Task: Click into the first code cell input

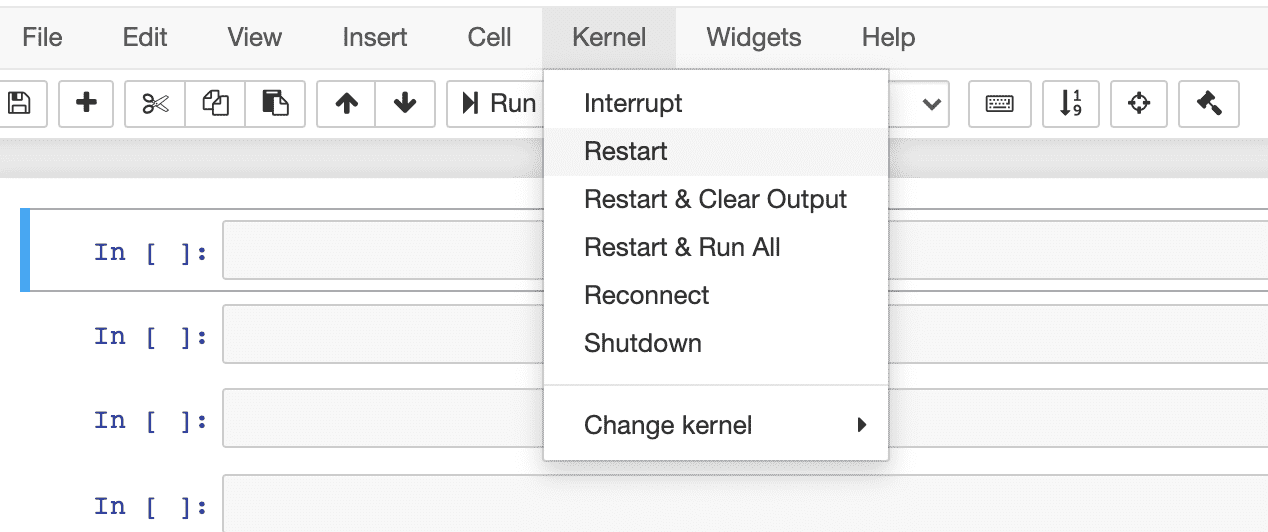Action: pos(380,251)
